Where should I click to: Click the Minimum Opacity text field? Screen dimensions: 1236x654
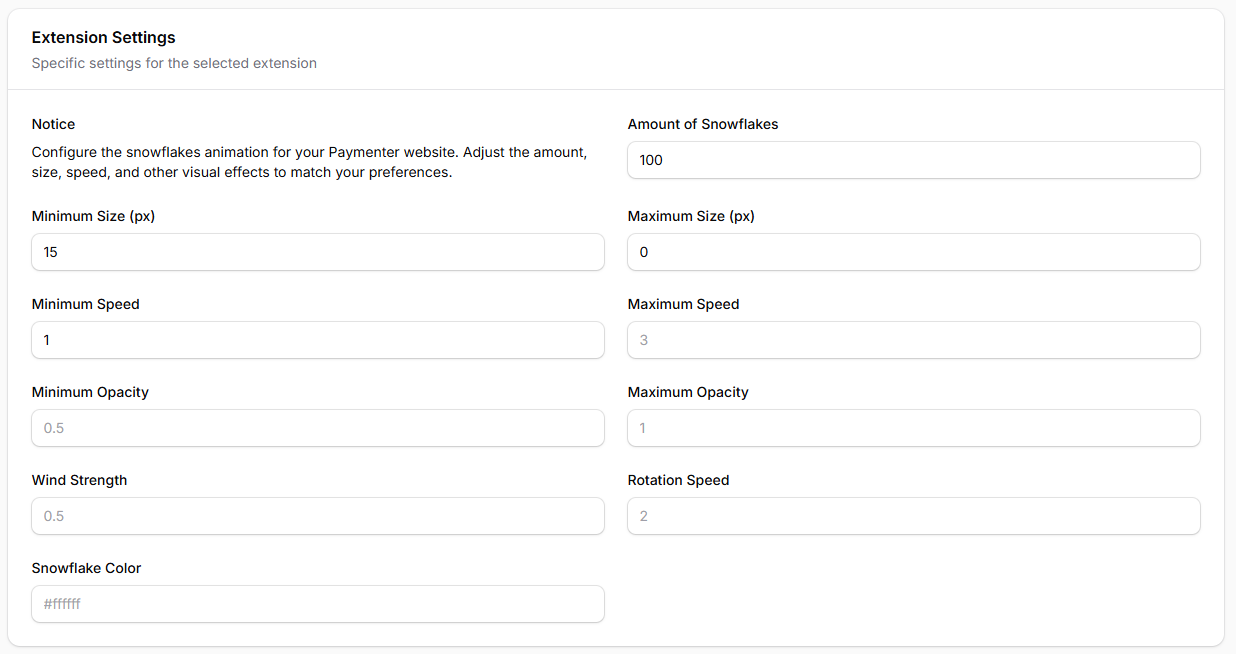[317, 428]
